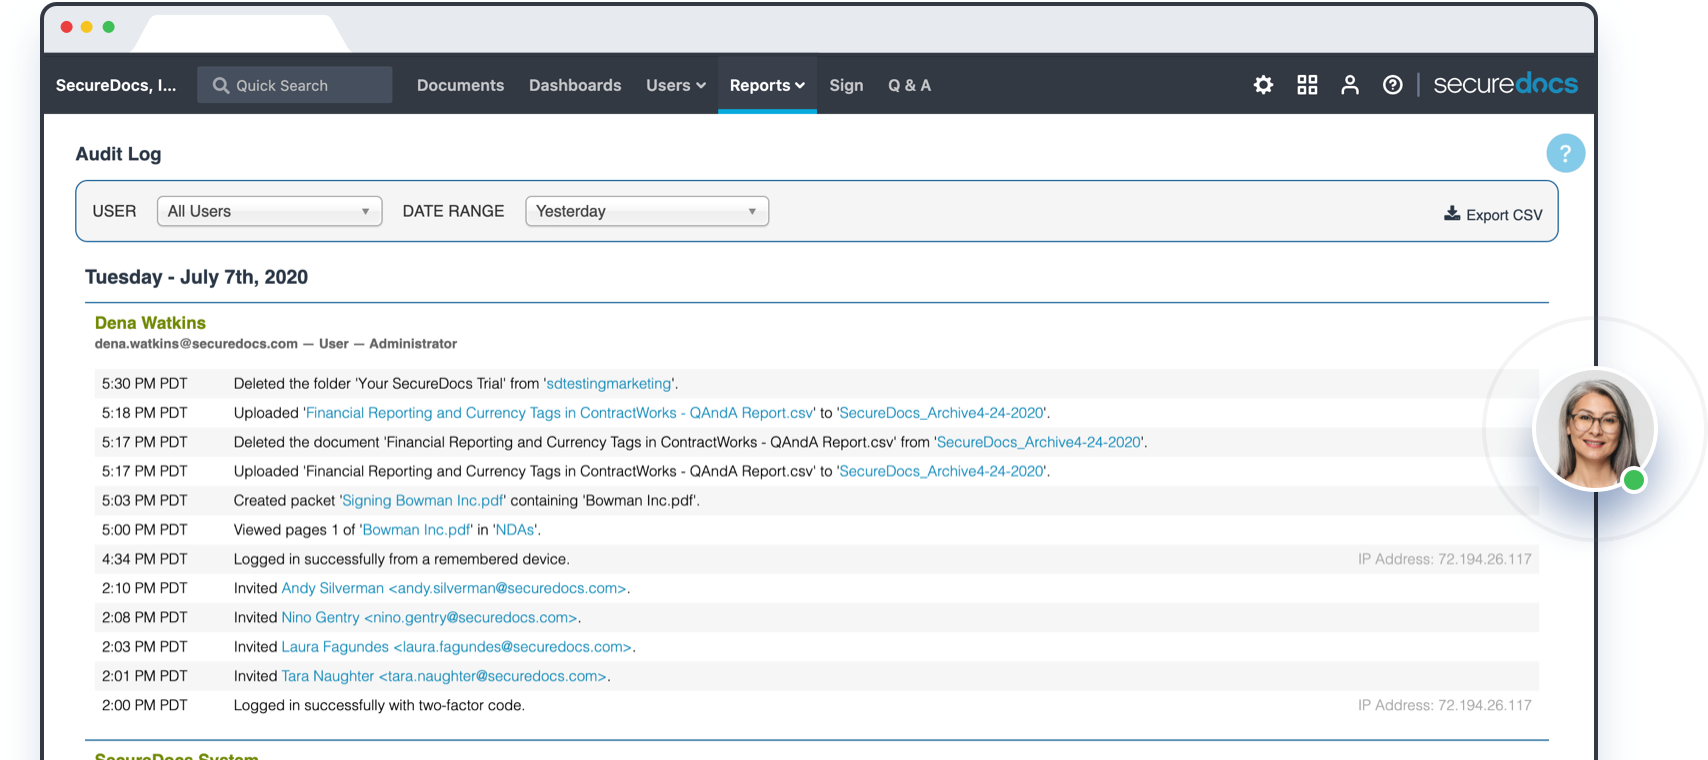Click the USER filter label
The width and height of the screenshot is (1708, 760).
pos(114,211)
